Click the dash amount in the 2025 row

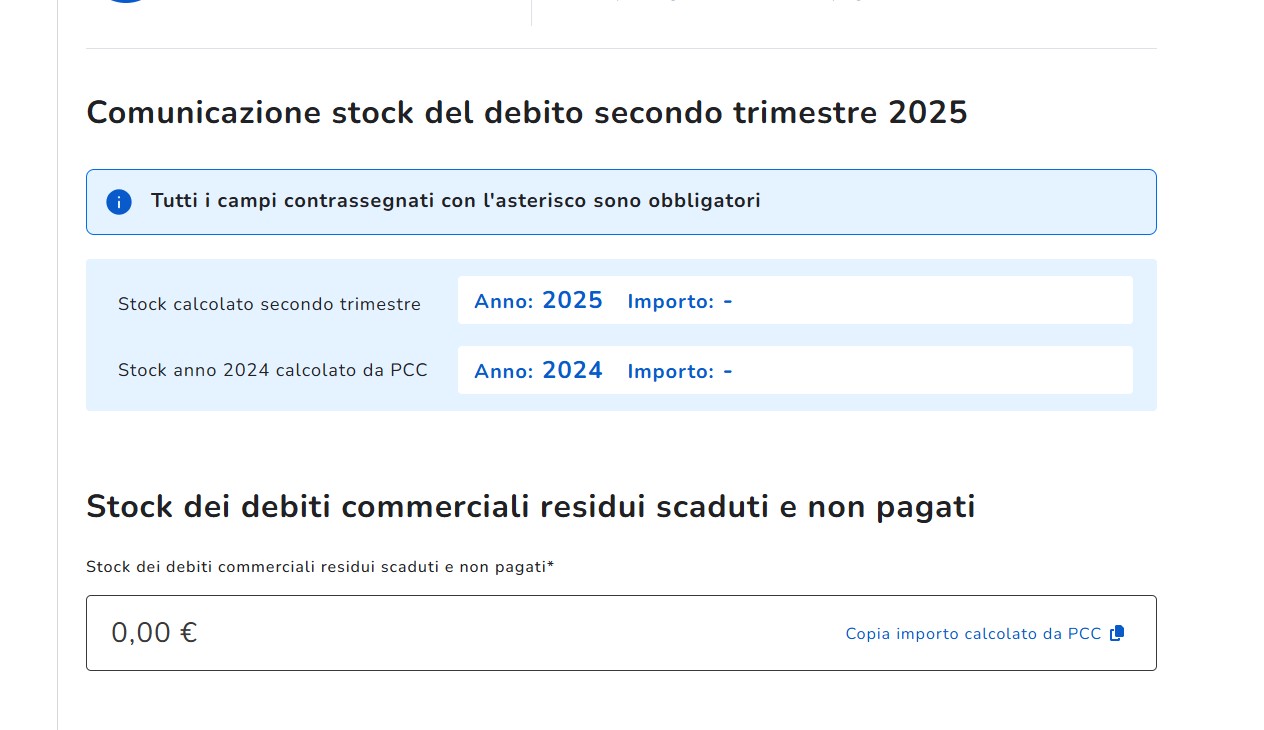click(x=728, y=301)
